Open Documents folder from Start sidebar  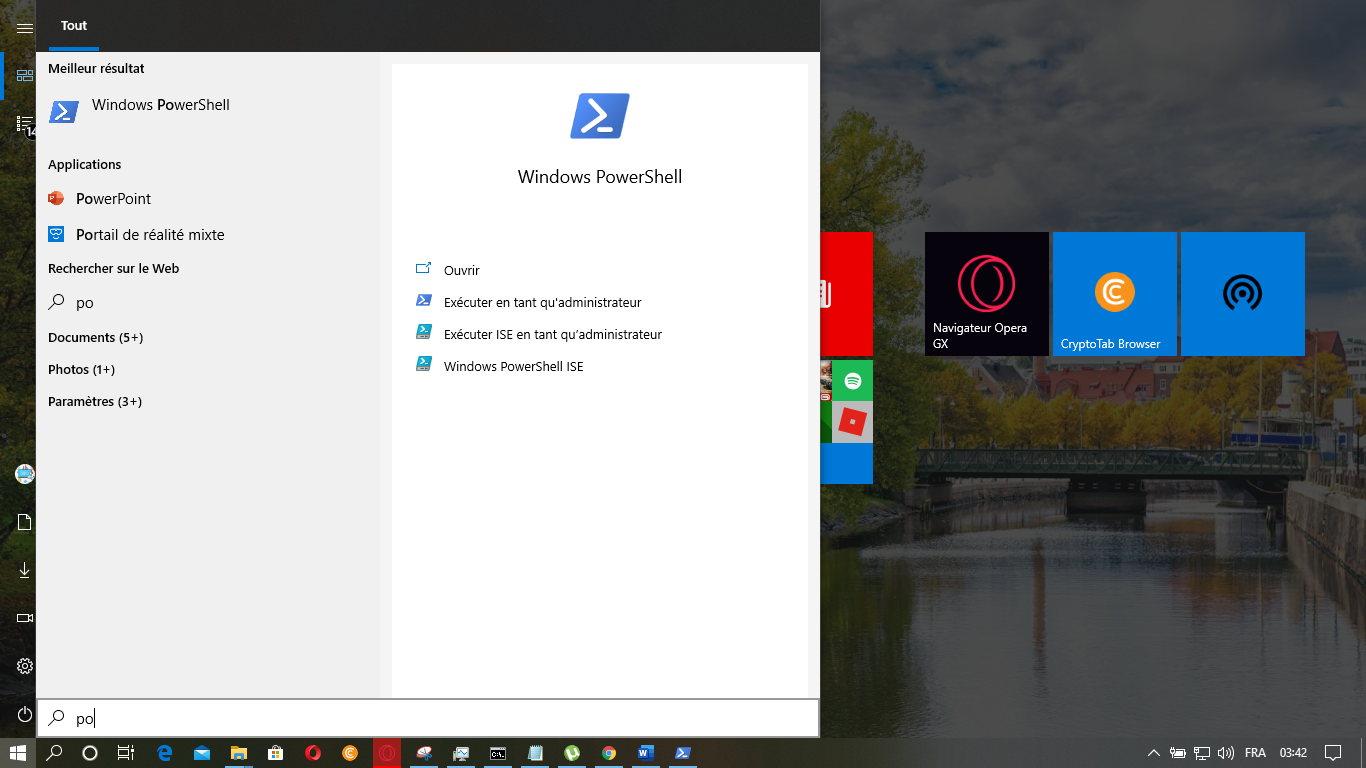(x=25, y=522)
